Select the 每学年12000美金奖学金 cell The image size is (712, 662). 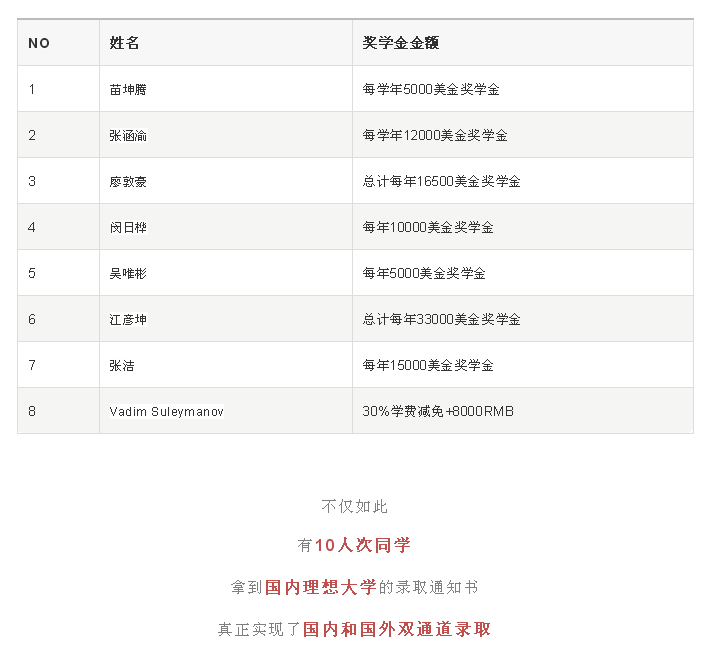coord(435,135)
